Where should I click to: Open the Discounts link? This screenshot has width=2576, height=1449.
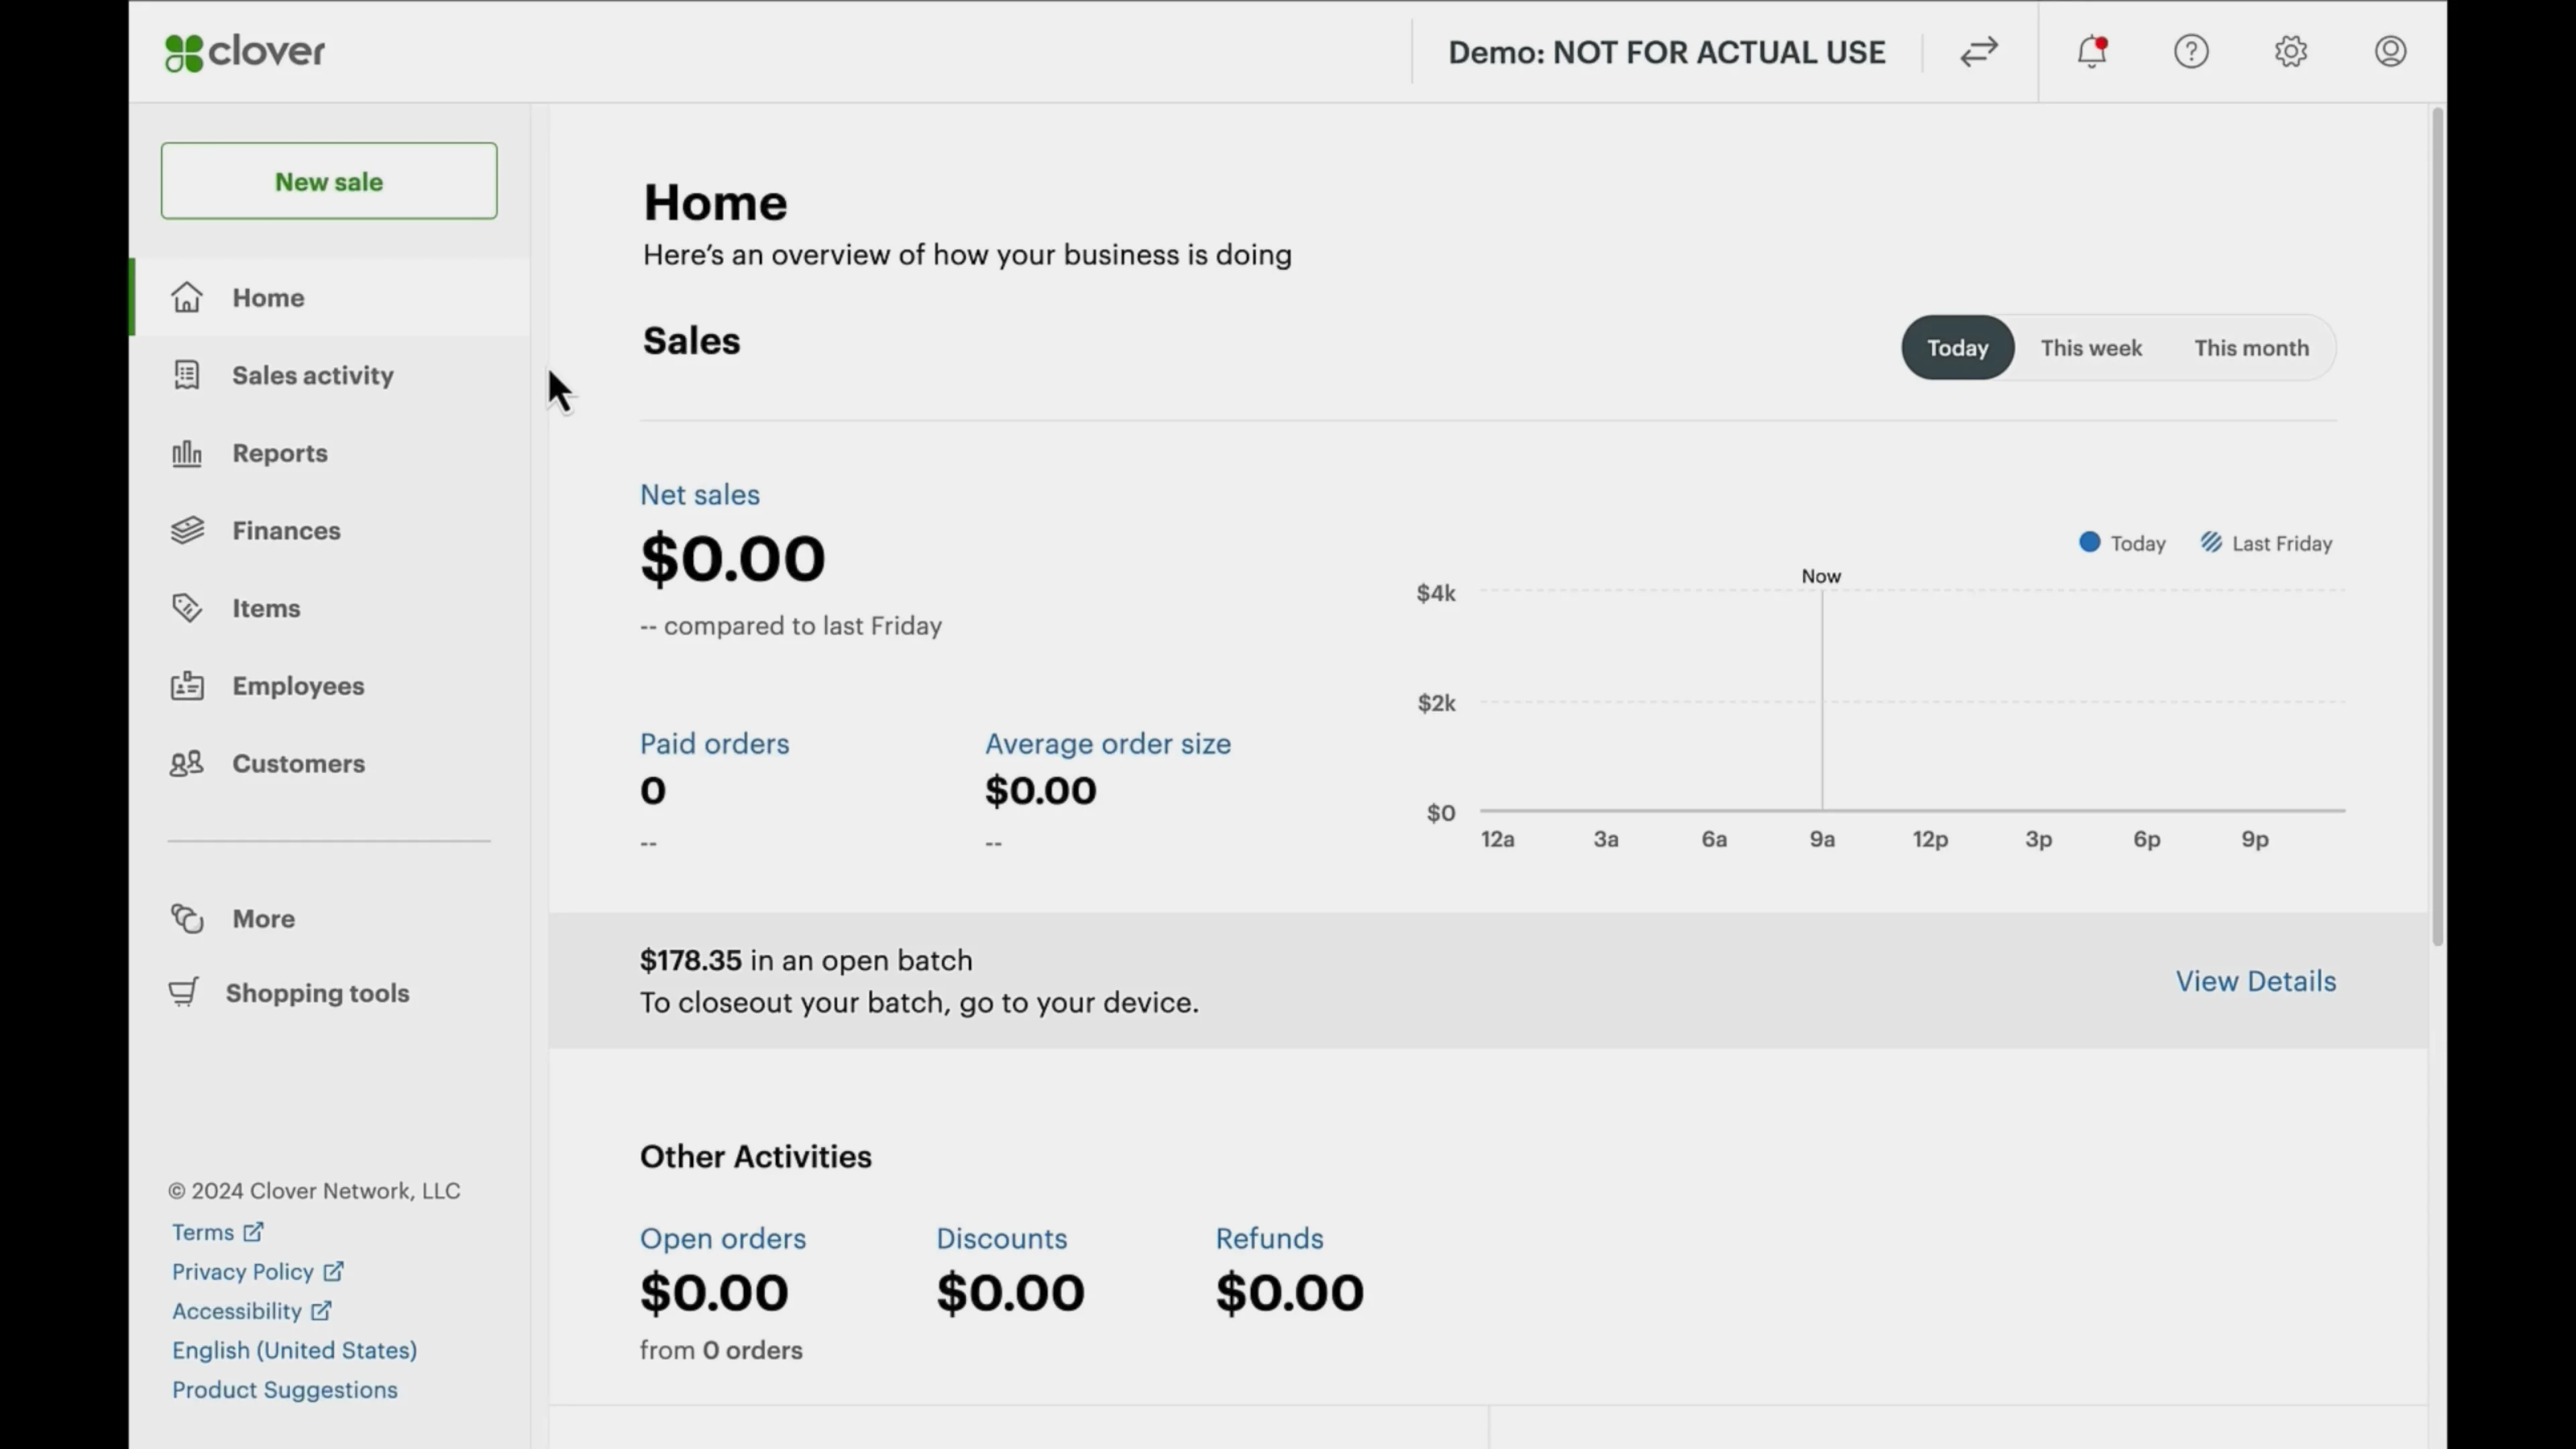click(1002, 1238)
